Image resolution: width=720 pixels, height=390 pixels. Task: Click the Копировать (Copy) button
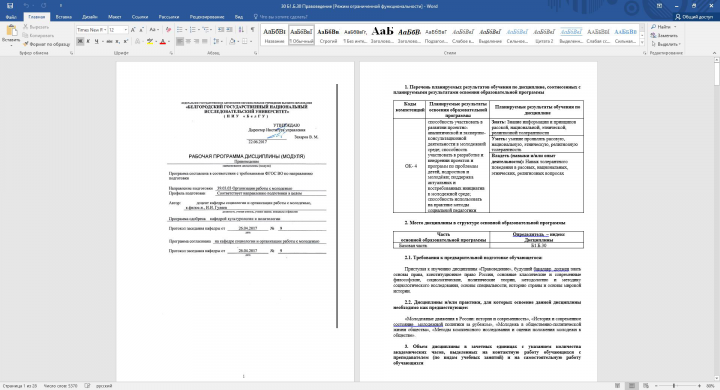pyautogui.click(x=39, y=35)
